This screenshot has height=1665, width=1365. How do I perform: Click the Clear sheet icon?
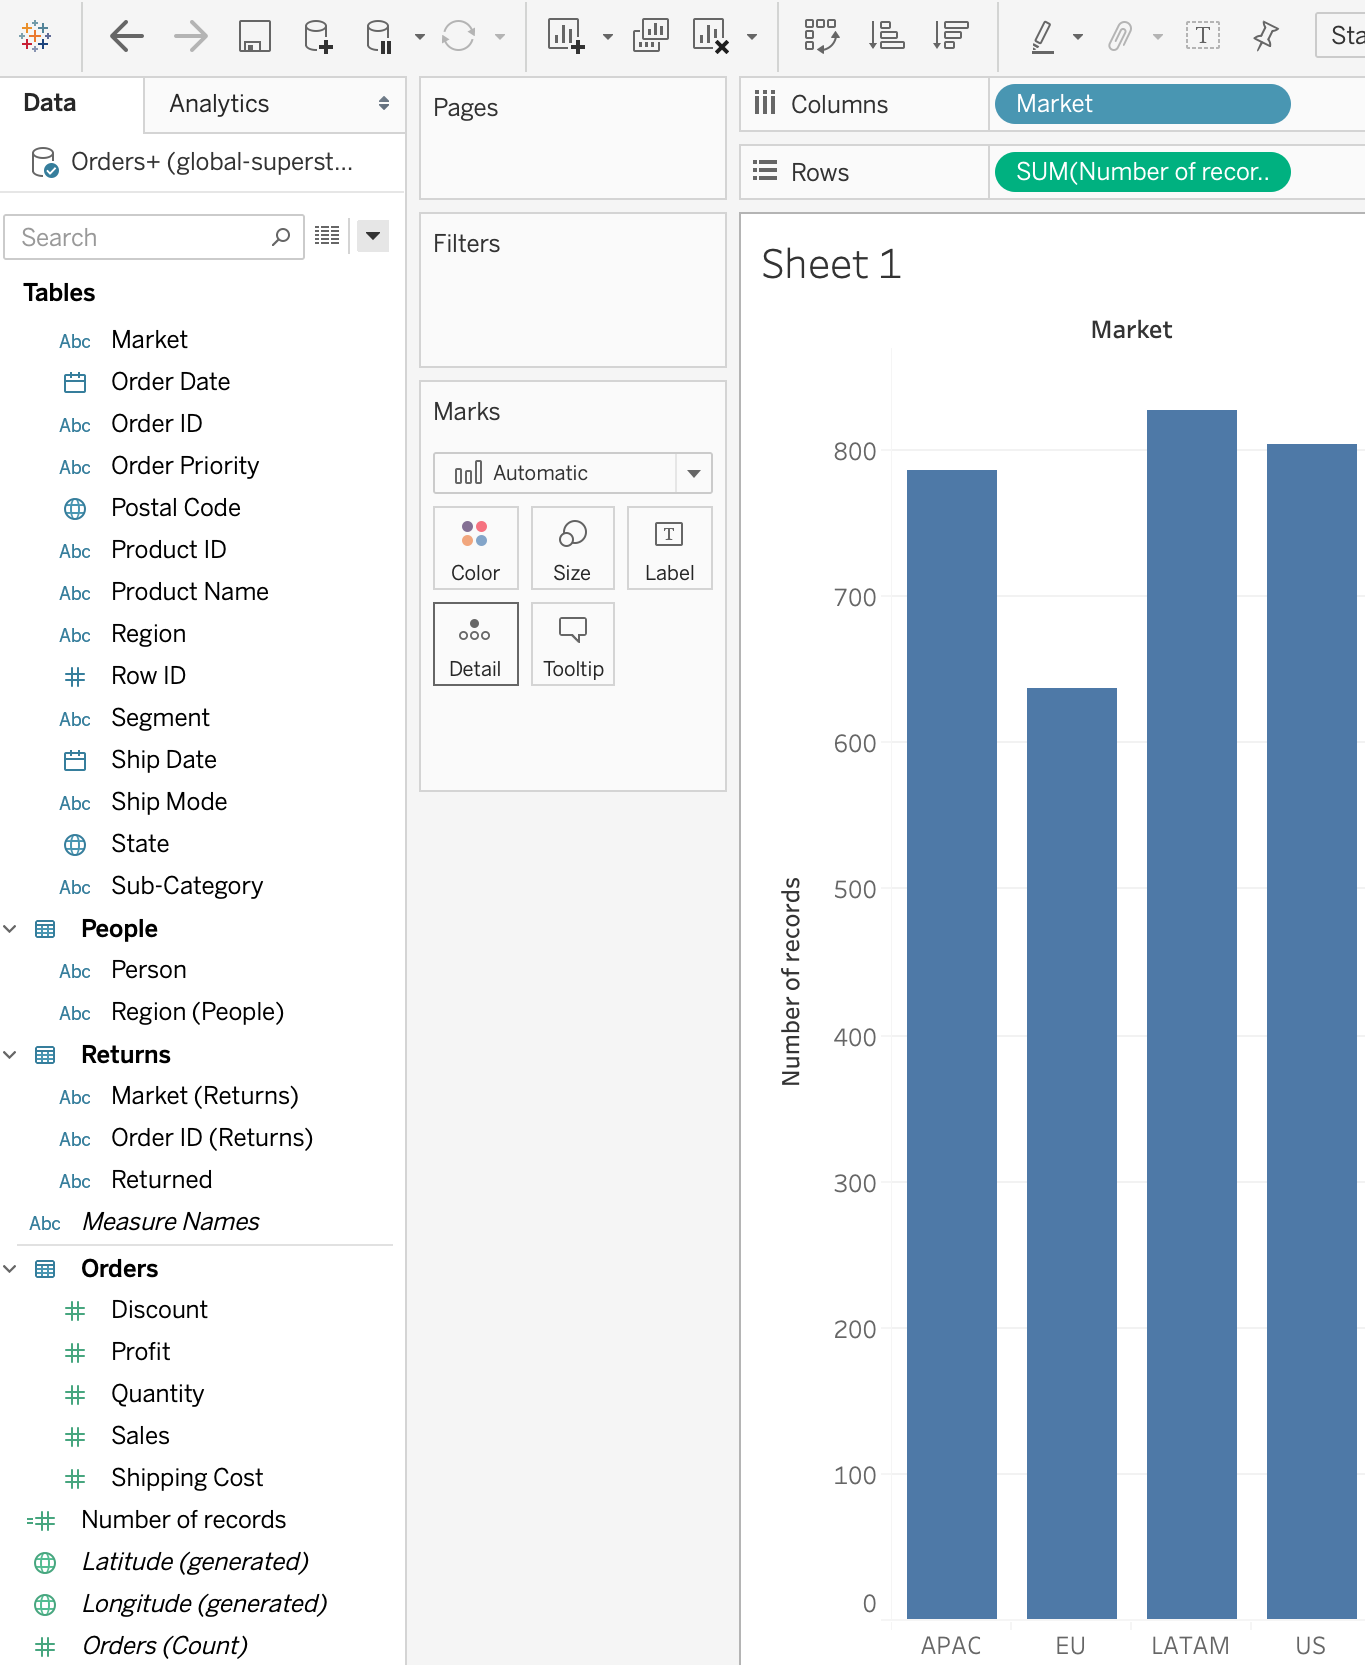[x=710, y=37]
